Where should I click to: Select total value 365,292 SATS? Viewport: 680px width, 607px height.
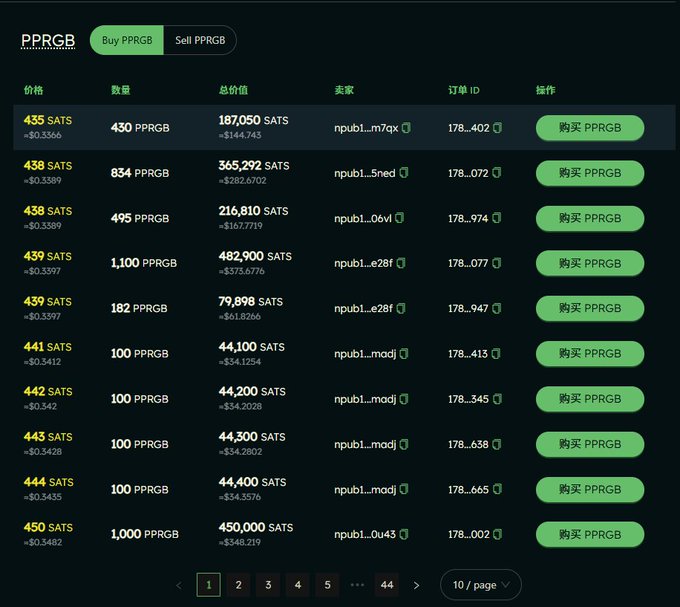(254, 166)
